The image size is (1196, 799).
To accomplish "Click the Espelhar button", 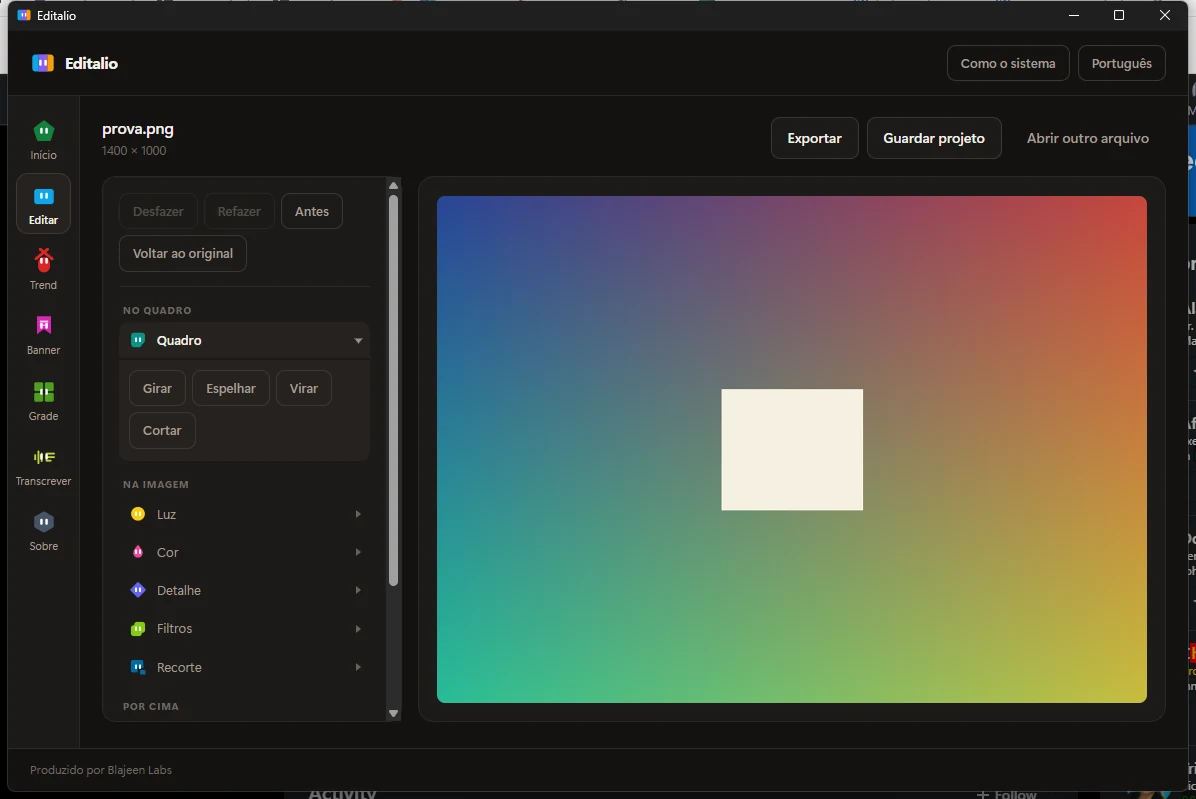I will pyautogui.click(x=230, y=388).
